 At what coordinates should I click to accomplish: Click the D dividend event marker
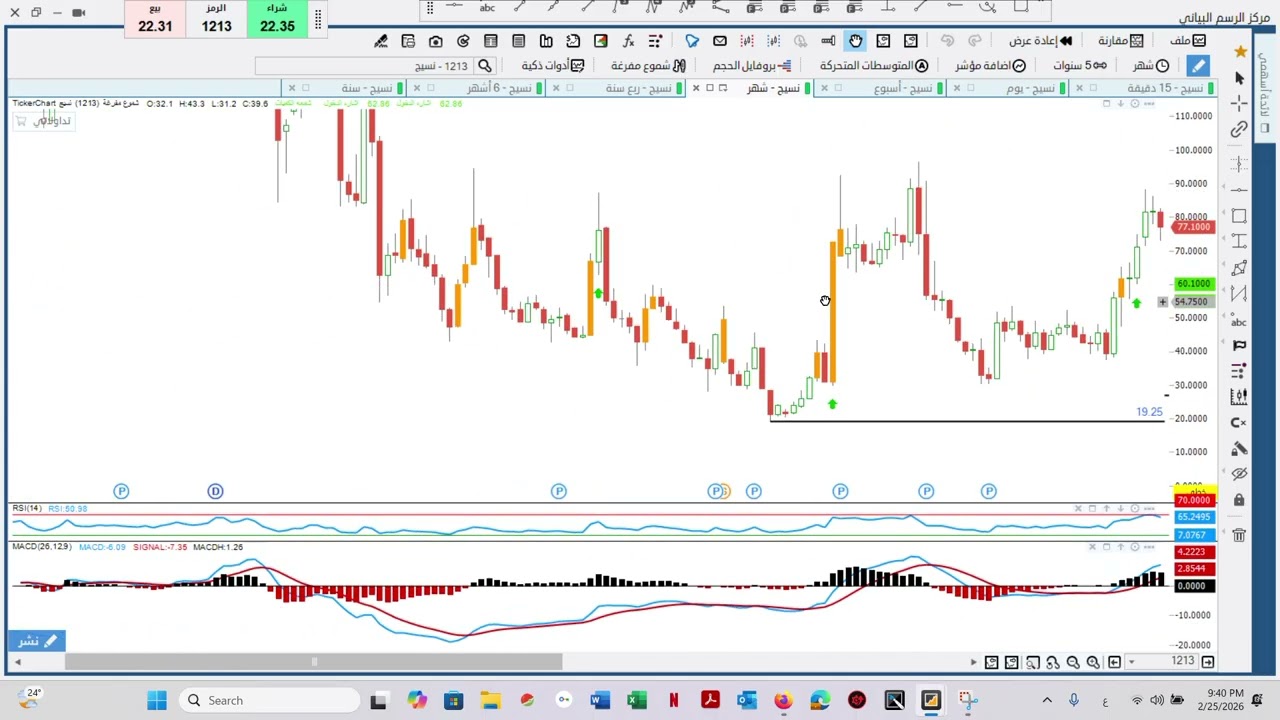coord(215,491)
